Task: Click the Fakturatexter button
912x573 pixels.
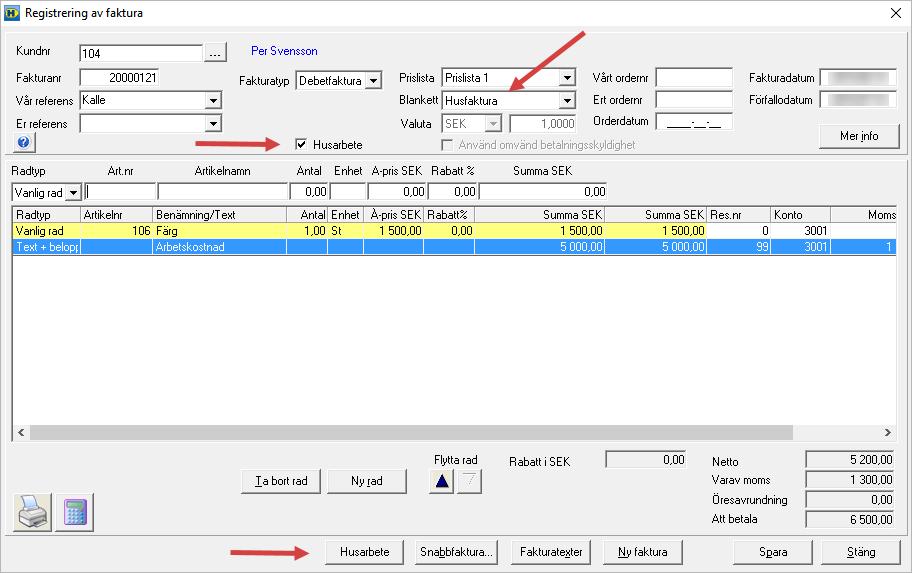Action: [x=551, y=552]
